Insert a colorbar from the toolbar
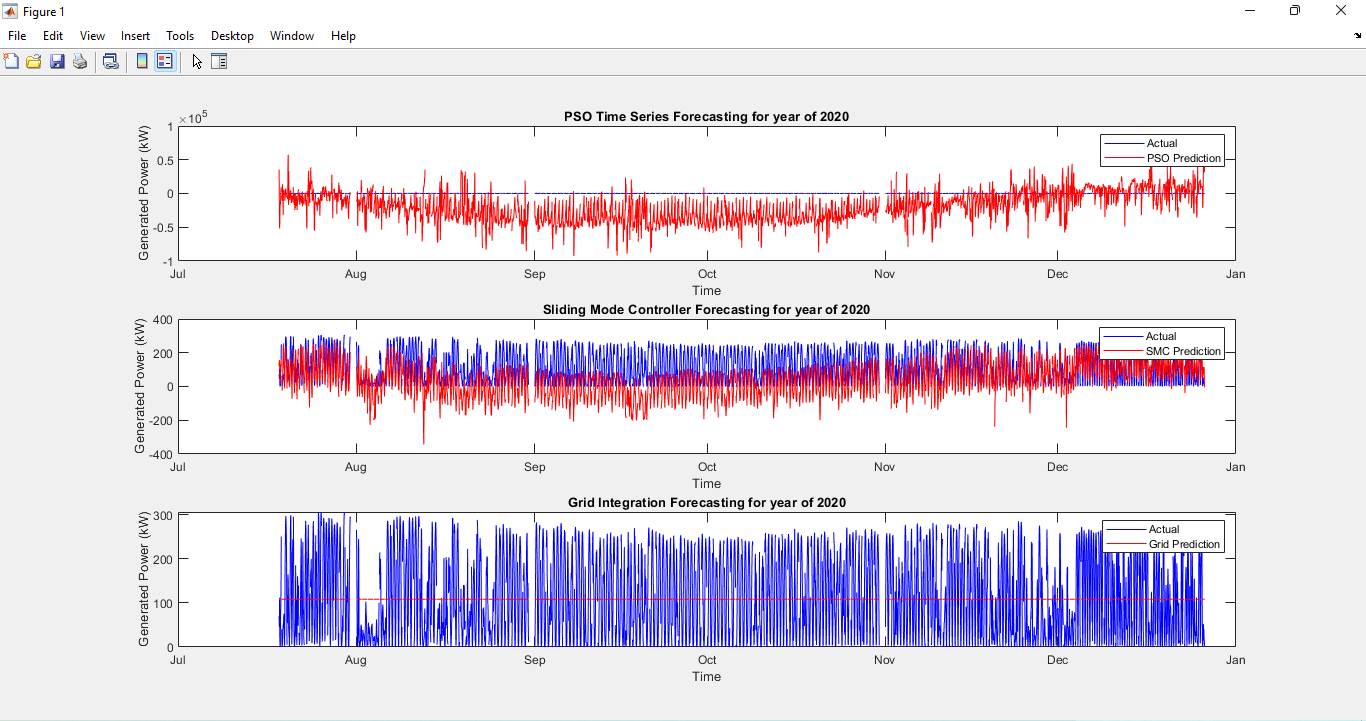The image size is (1366, 721). click(142, 61)
